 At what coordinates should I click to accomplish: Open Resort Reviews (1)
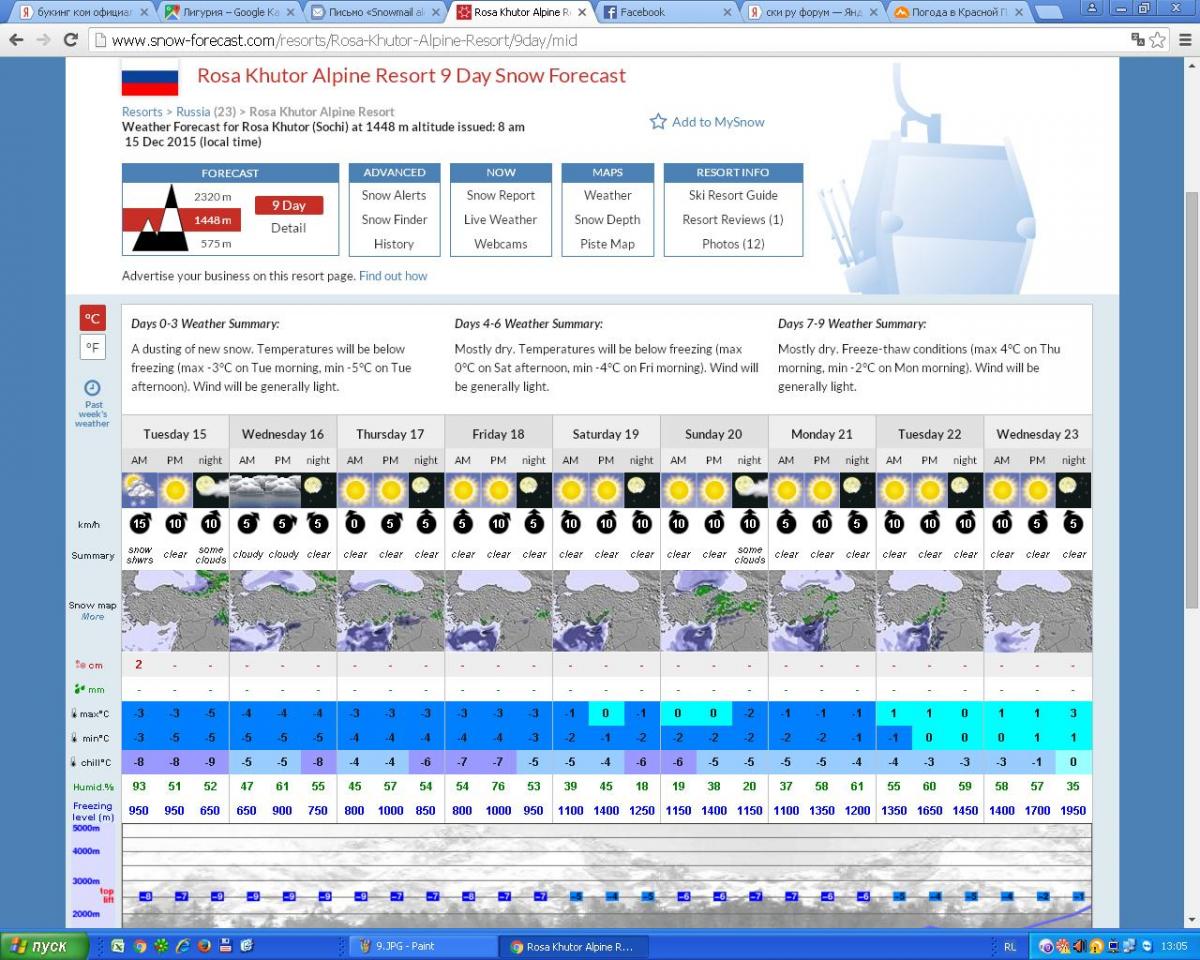click(x=733, y=220)
